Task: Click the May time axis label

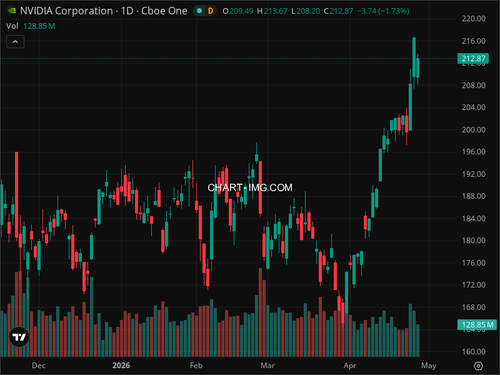Action: point(429,366)
